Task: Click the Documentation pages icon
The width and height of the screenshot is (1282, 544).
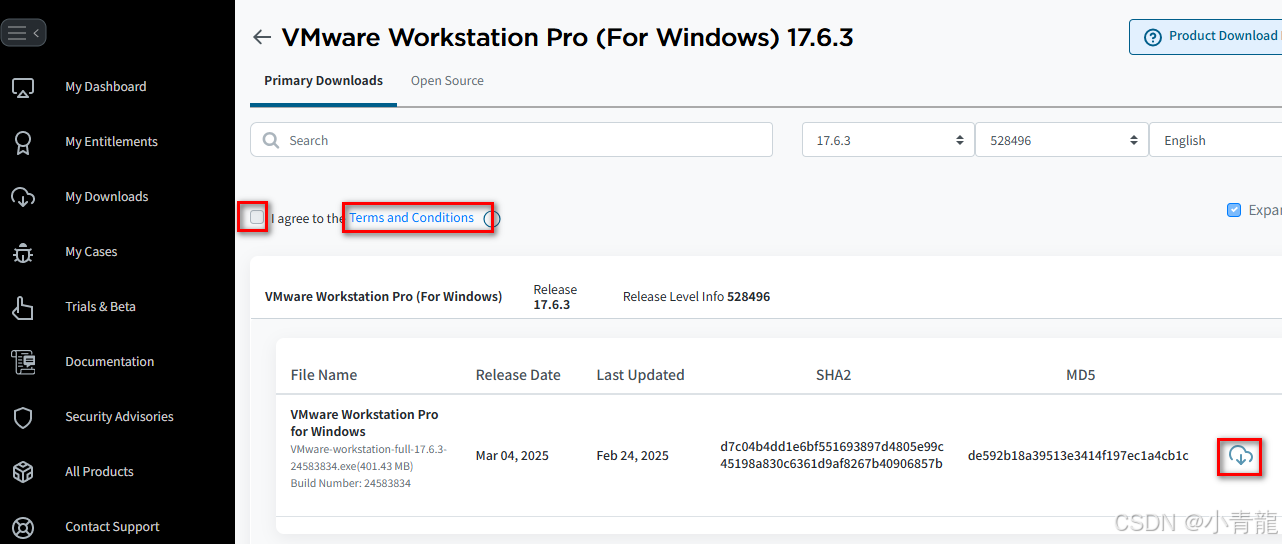Action: (x=23, y=362)
